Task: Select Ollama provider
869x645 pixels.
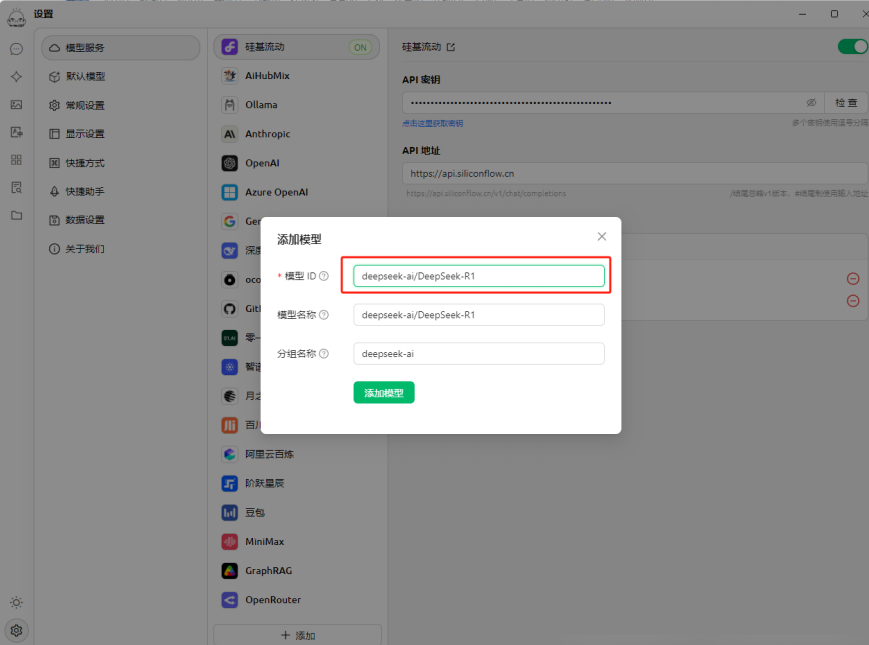Action: [x=297, y=105]
